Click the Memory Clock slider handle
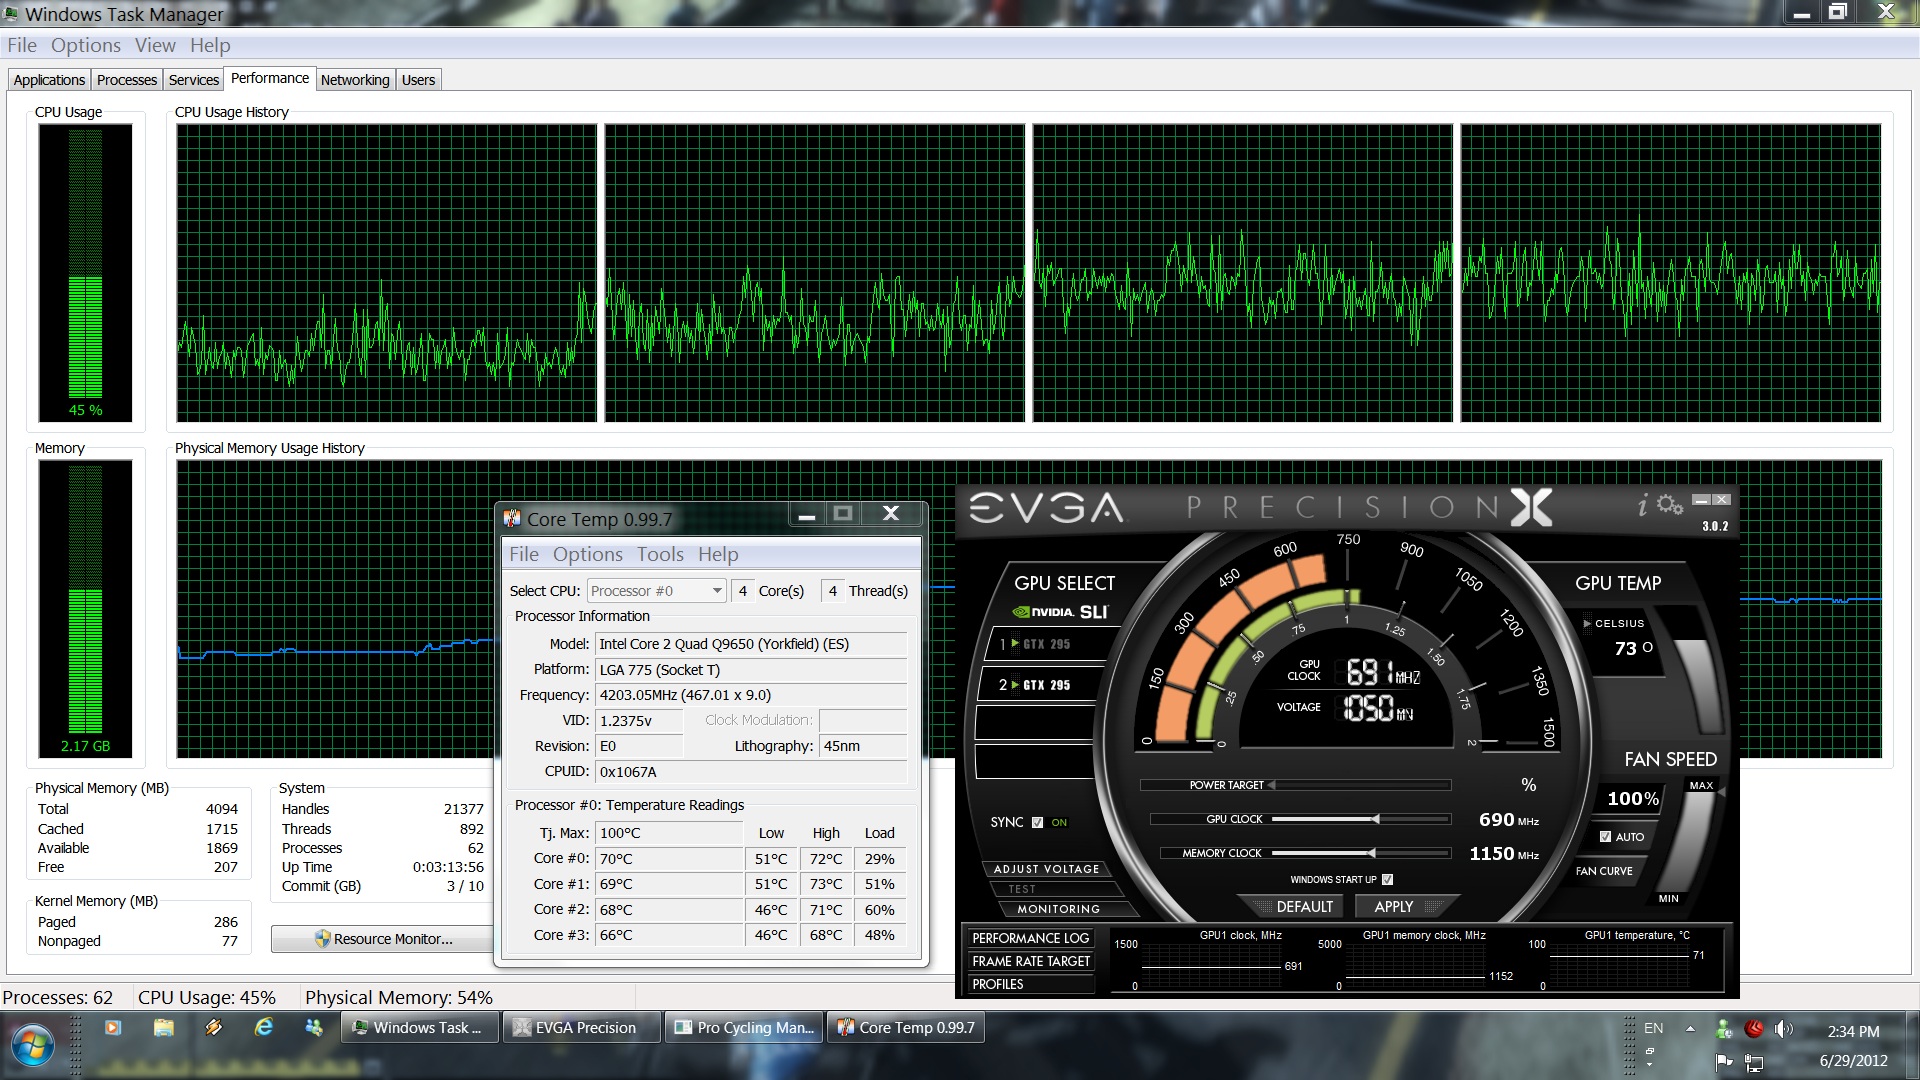This screenshot has height=1080, width=1920. click(x=1372, y=853)
